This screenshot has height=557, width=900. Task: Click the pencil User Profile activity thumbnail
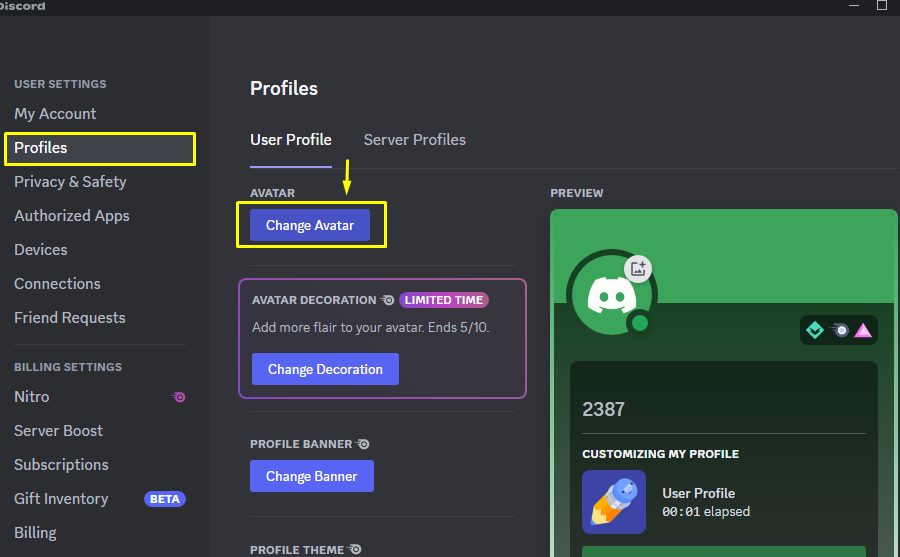[614, 502]
